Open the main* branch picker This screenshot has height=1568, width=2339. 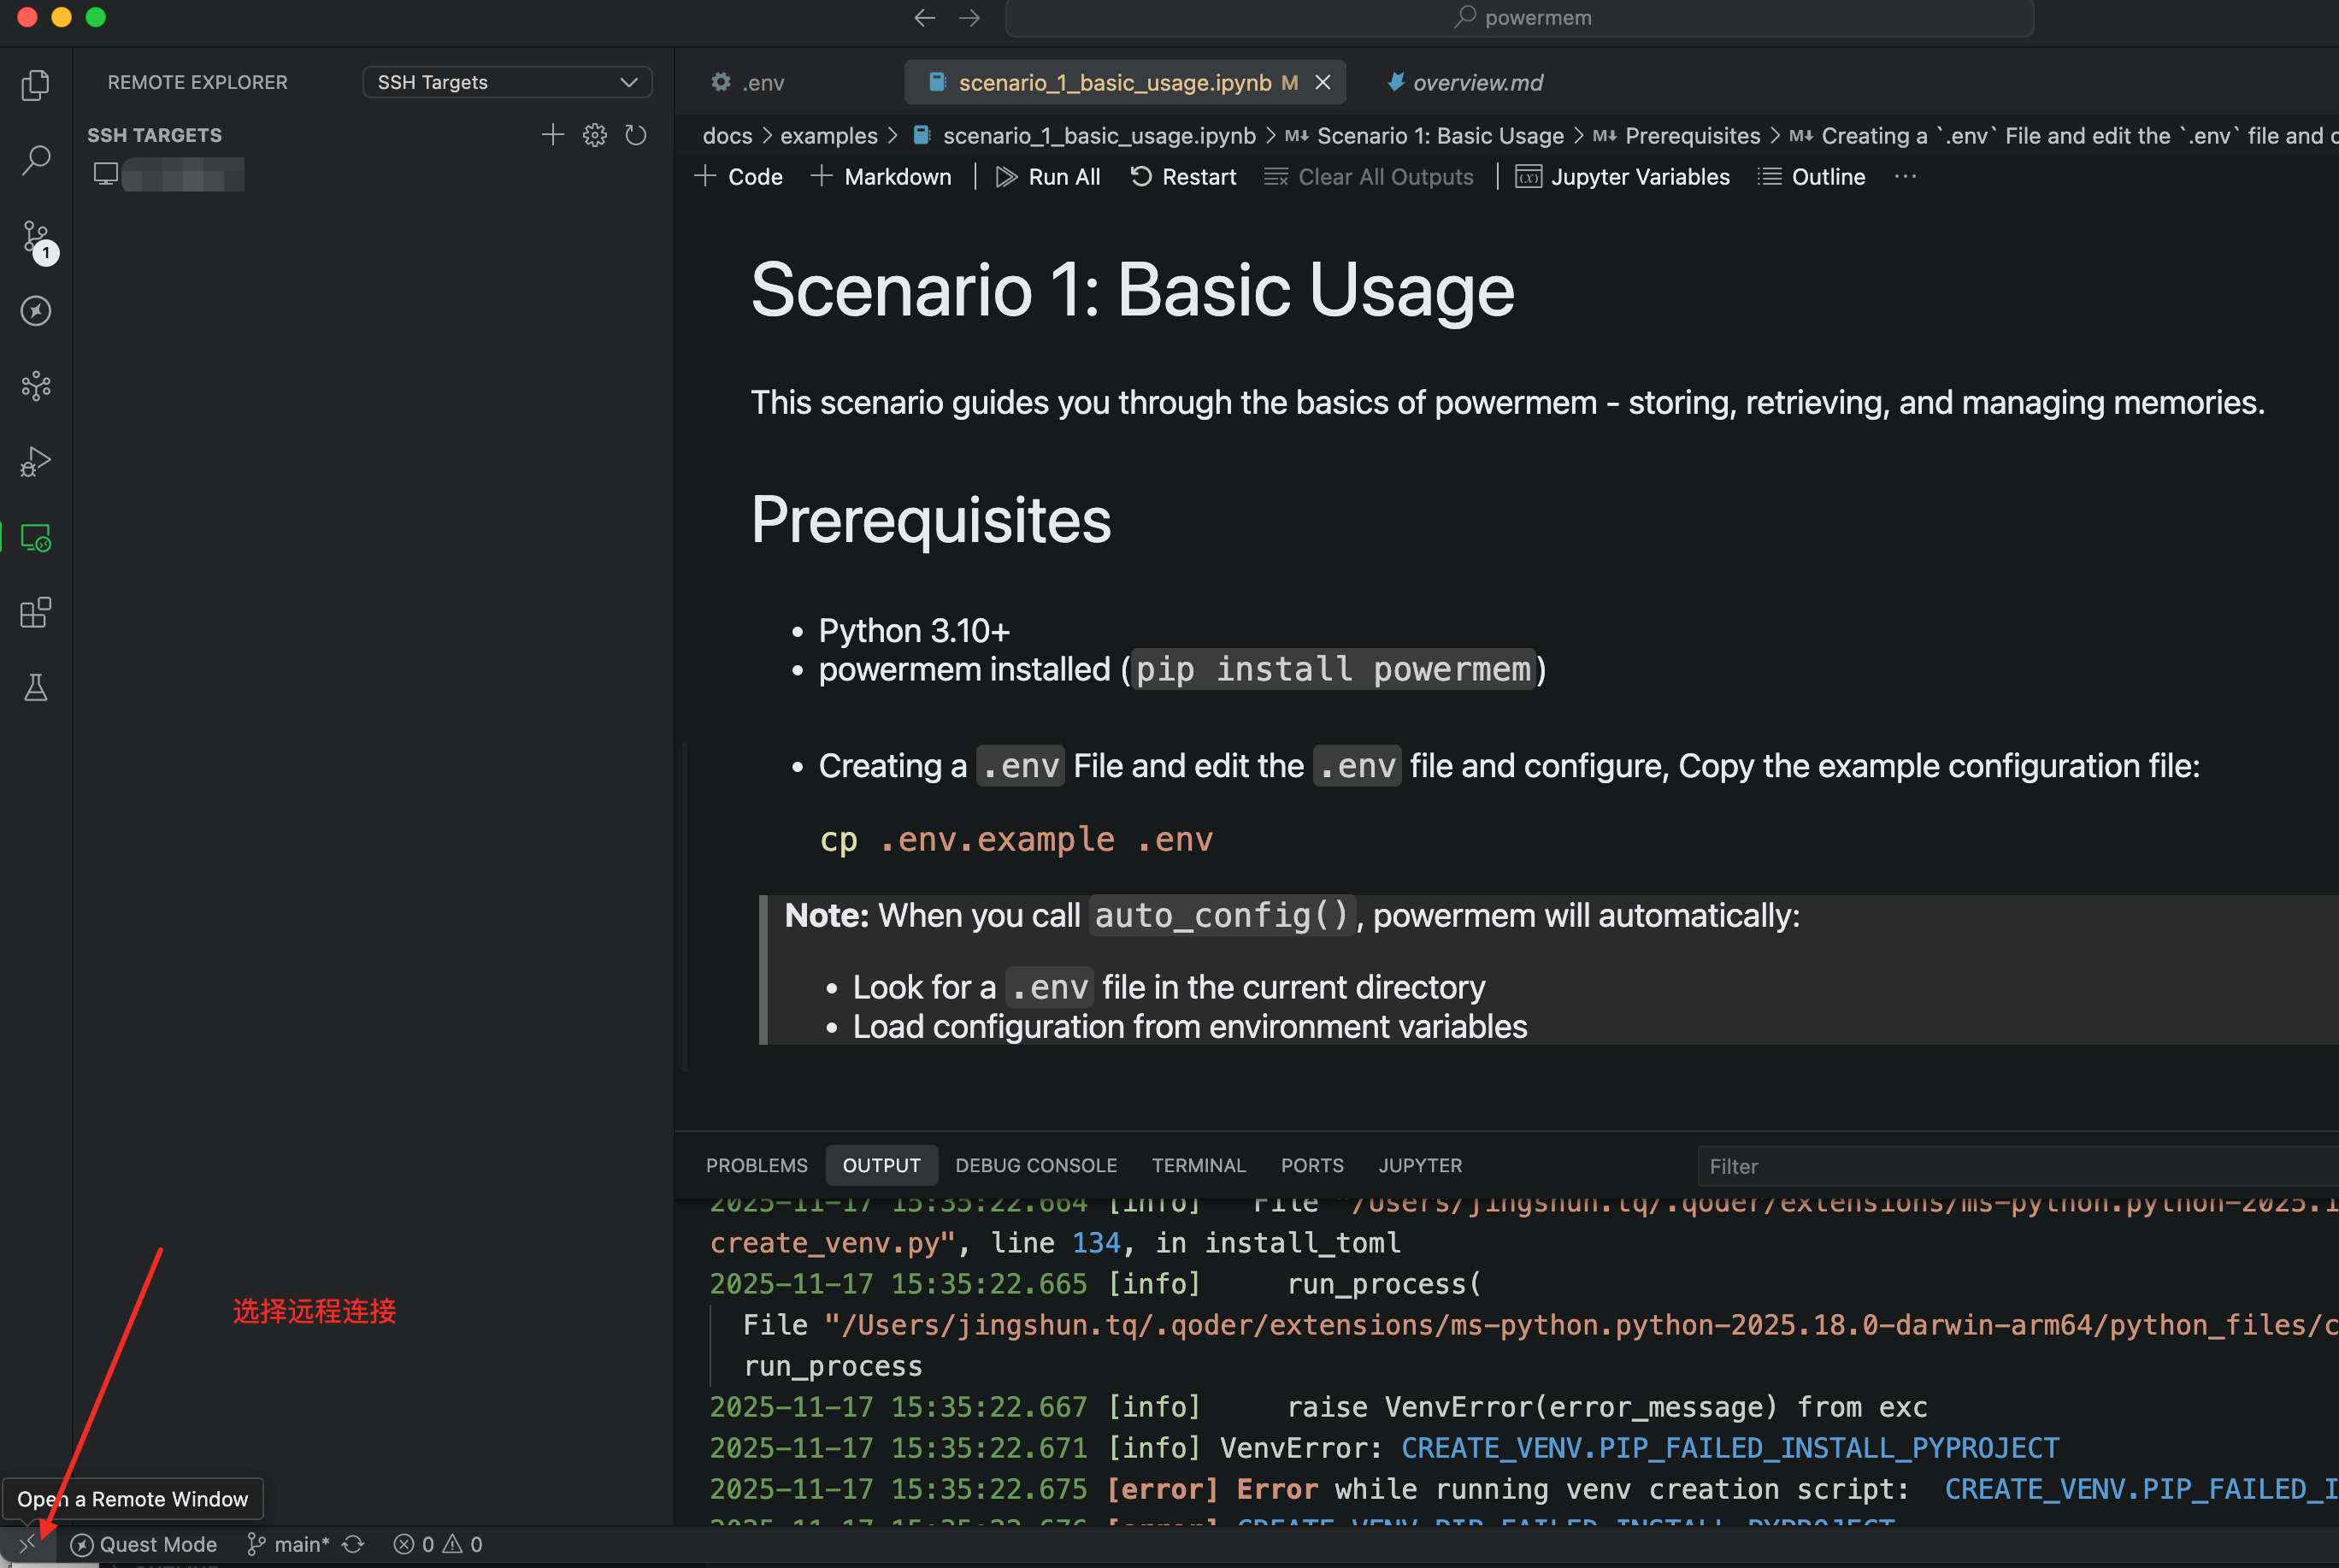pos(288,1544)
